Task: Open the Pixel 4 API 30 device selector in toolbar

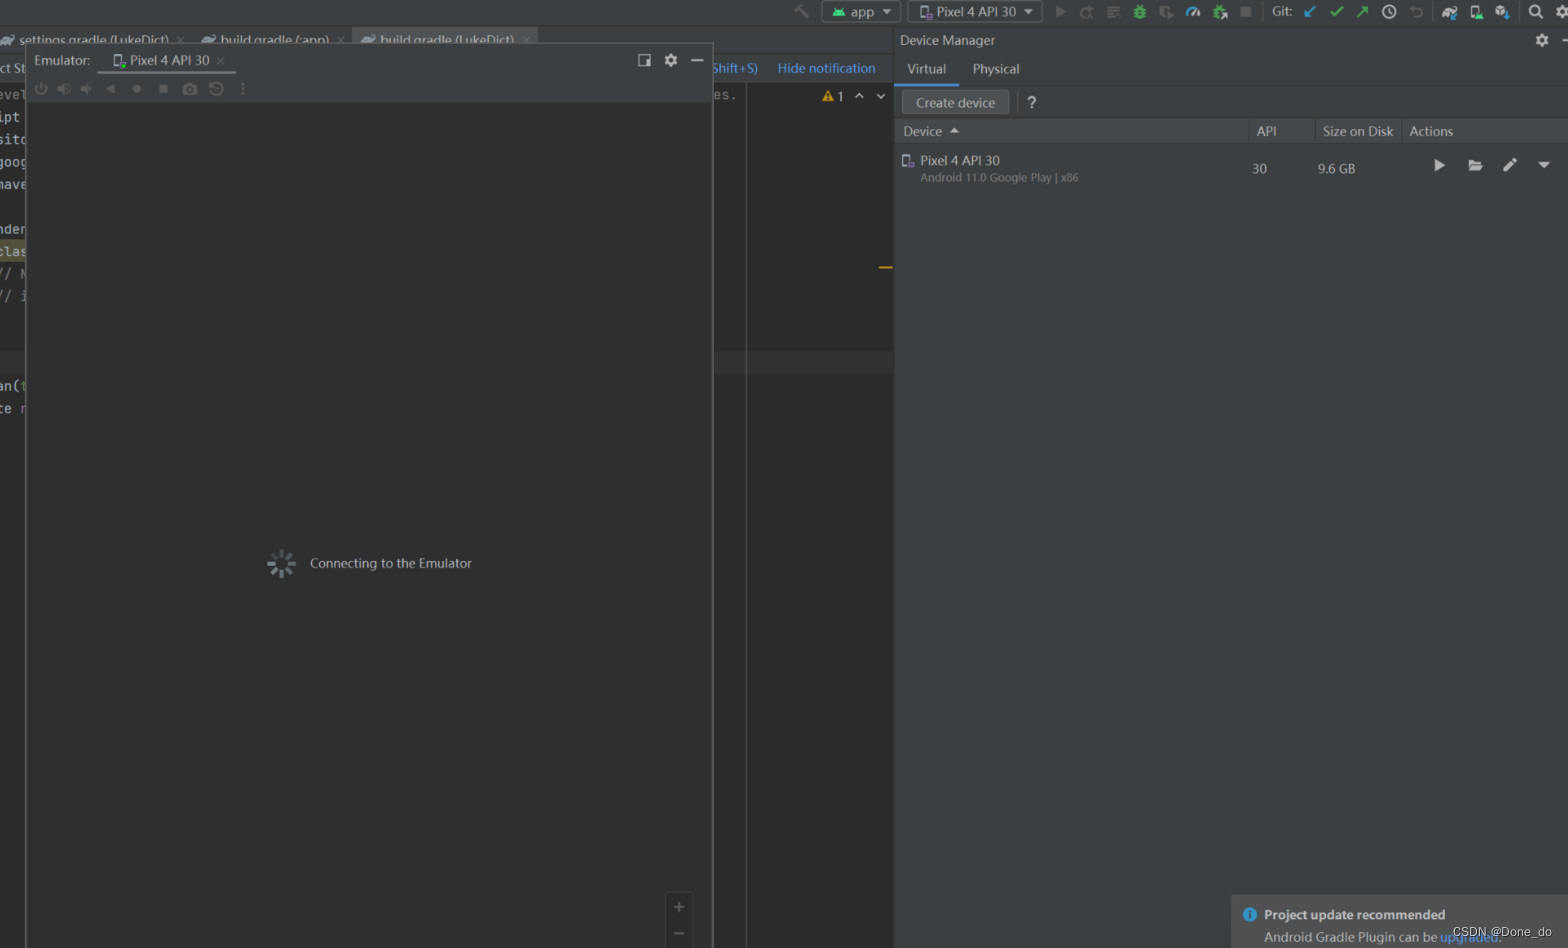Action: click(x=975, y=12)
